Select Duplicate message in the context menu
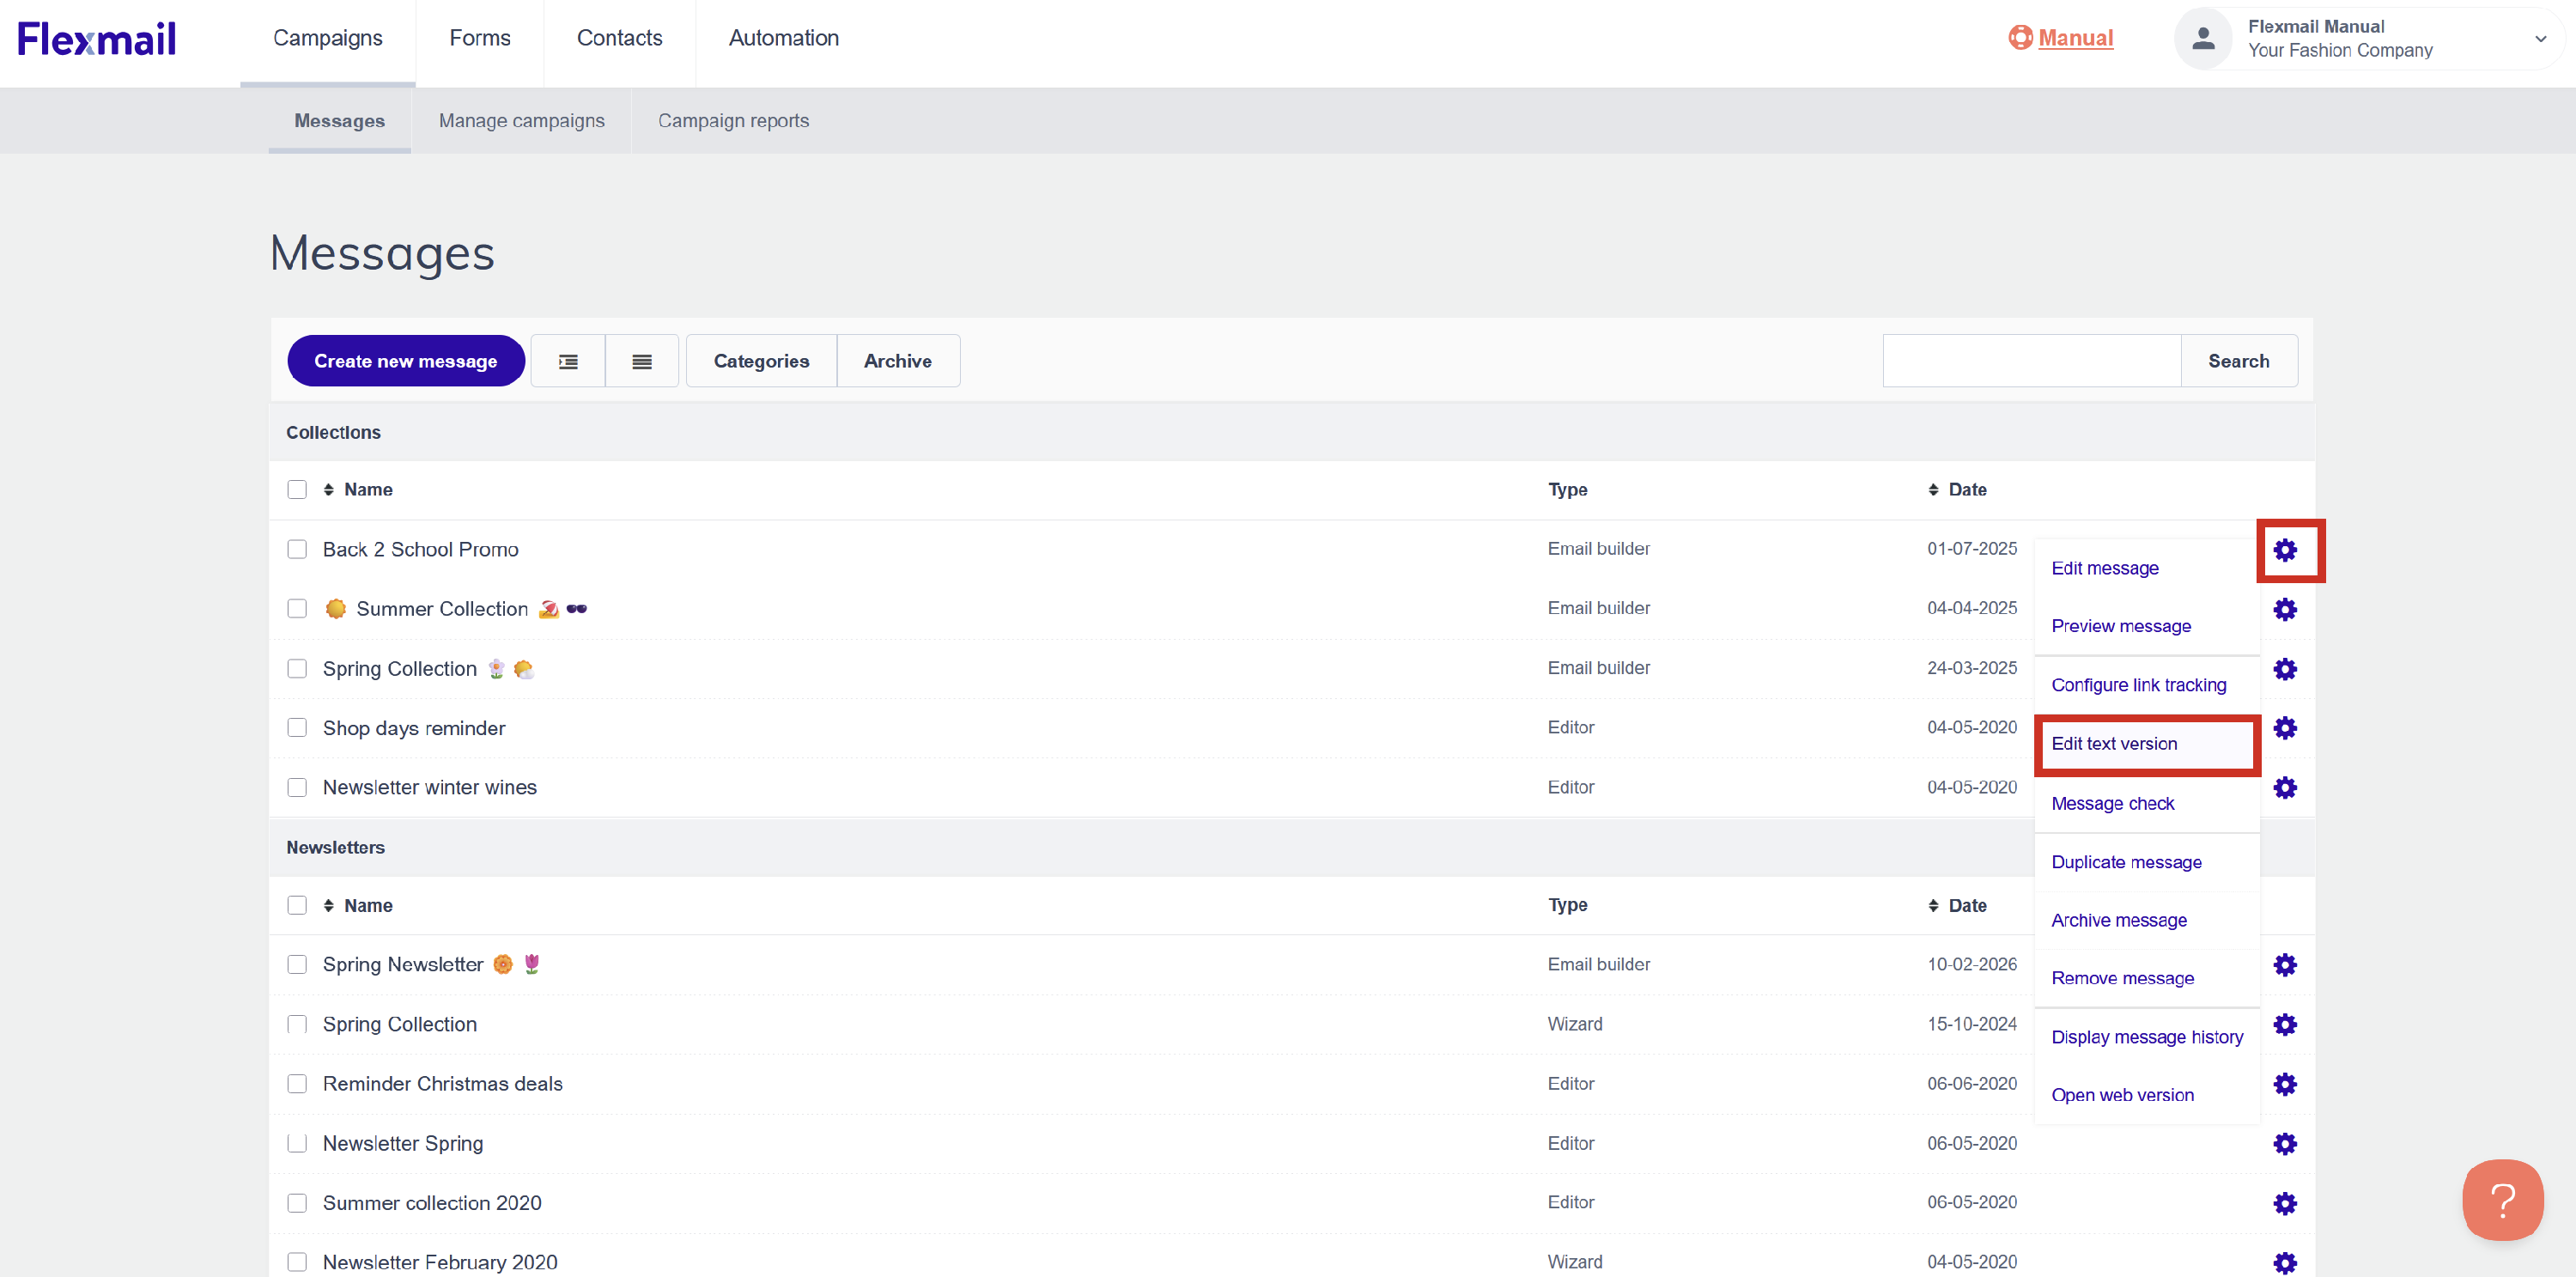Image resolution: width=2576 pixels, height=1277 pixels. pos(2126,862)
